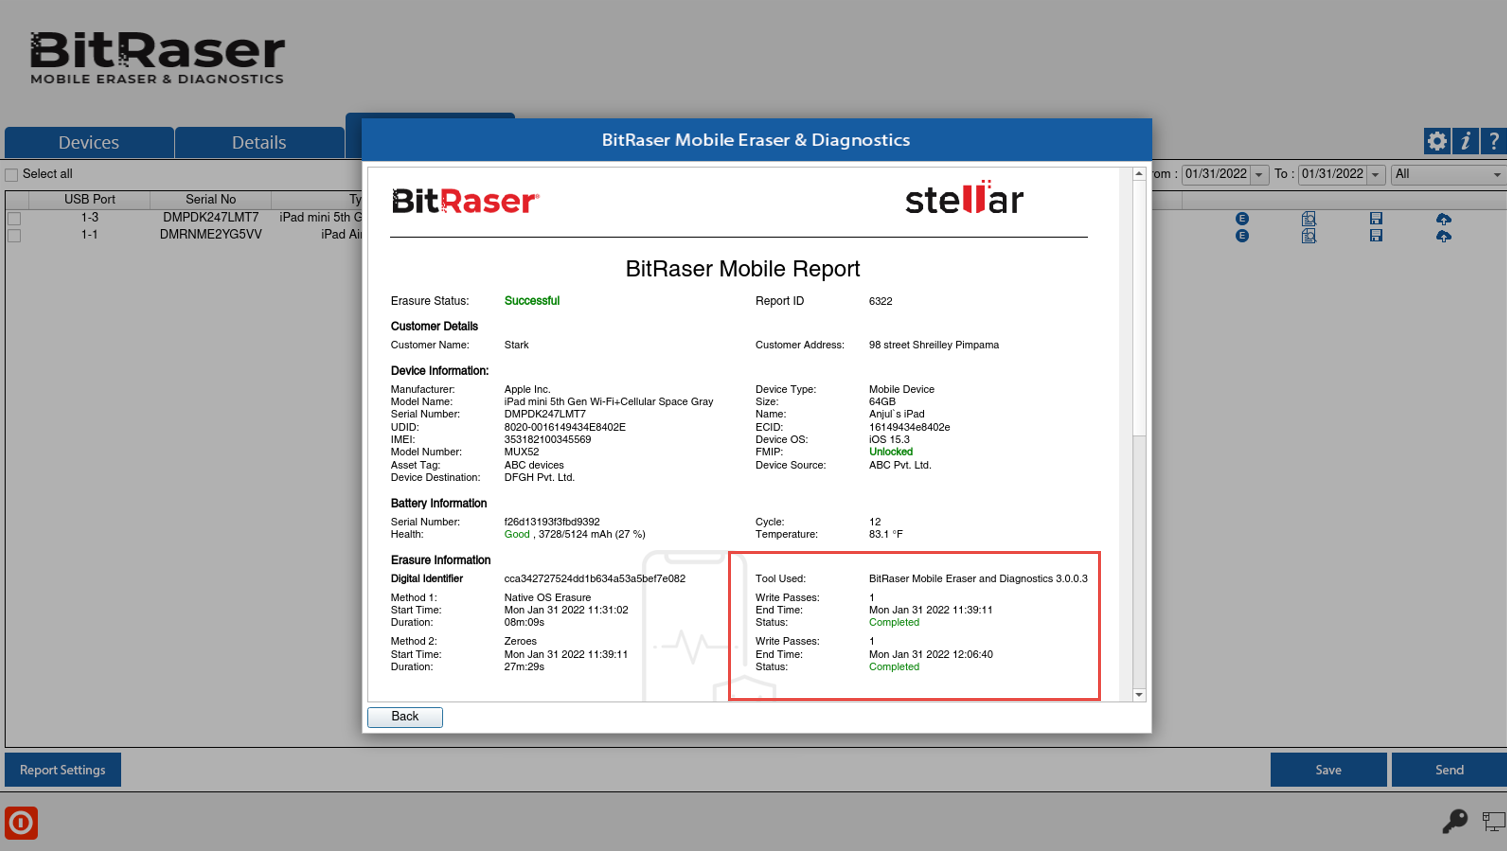
Task: Click the Send button
Action: 1449,770
